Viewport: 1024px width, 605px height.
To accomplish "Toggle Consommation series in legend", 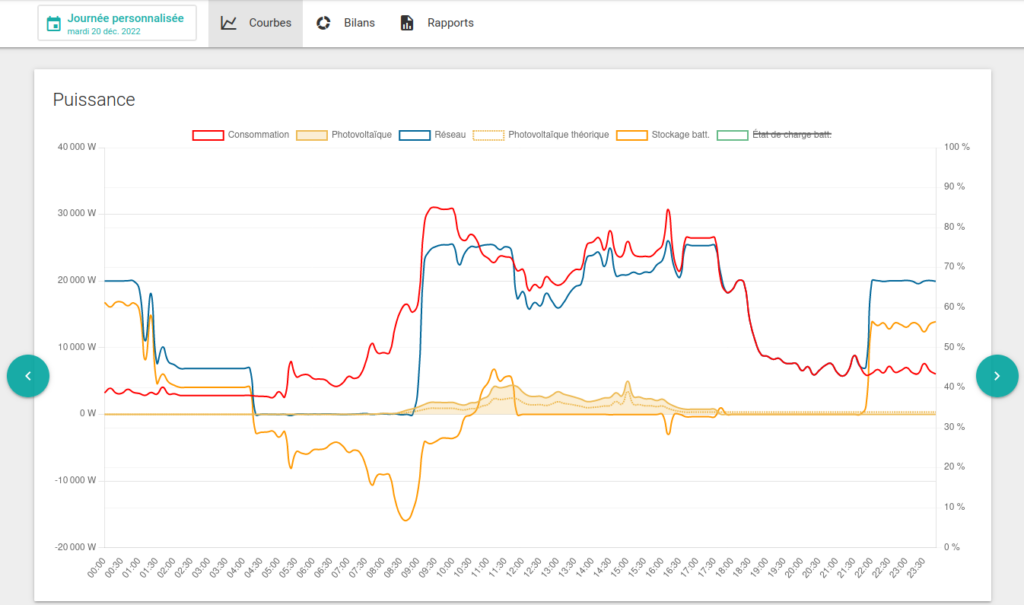I will (241, 135).
